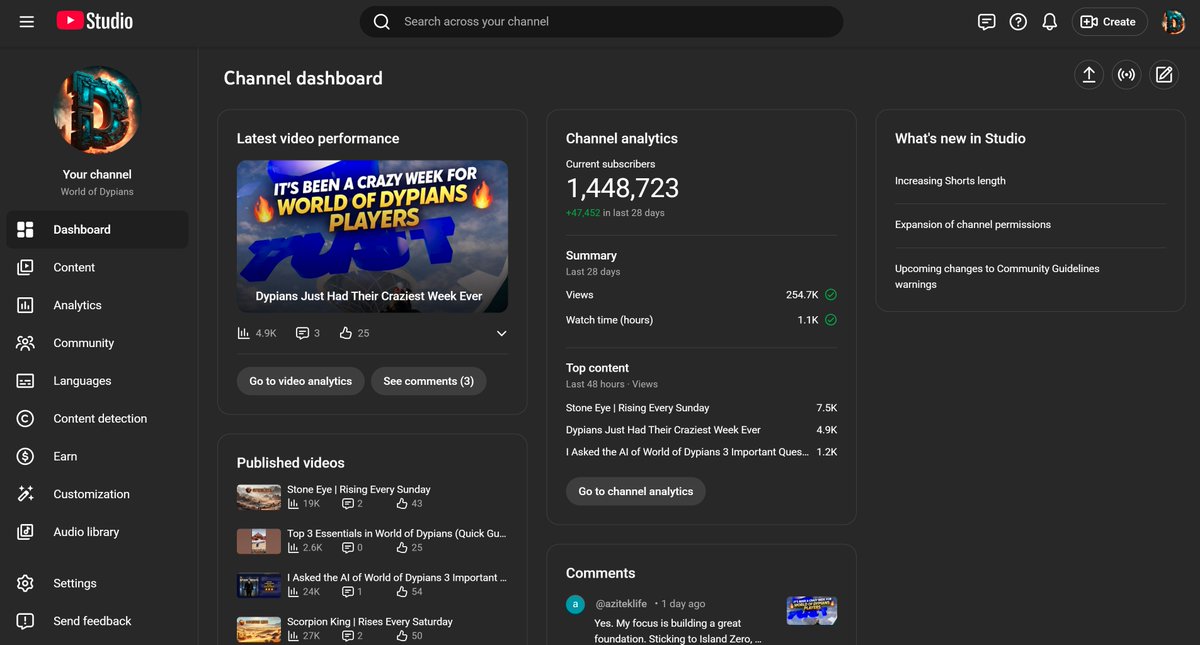The width and height of the screenshot is (1200, 645).
Task: Click the Send feedback sidebar icon
Action: tap(26, 621)
